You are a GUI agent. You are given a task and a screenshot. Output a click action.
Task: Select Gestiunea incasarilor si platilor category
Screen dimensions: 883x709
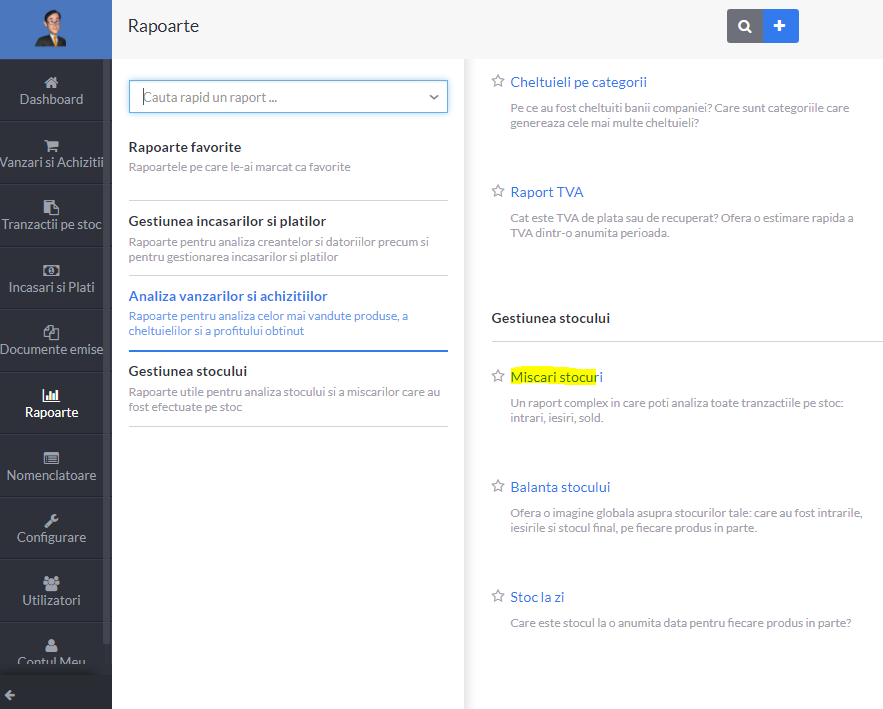point(288,238)
